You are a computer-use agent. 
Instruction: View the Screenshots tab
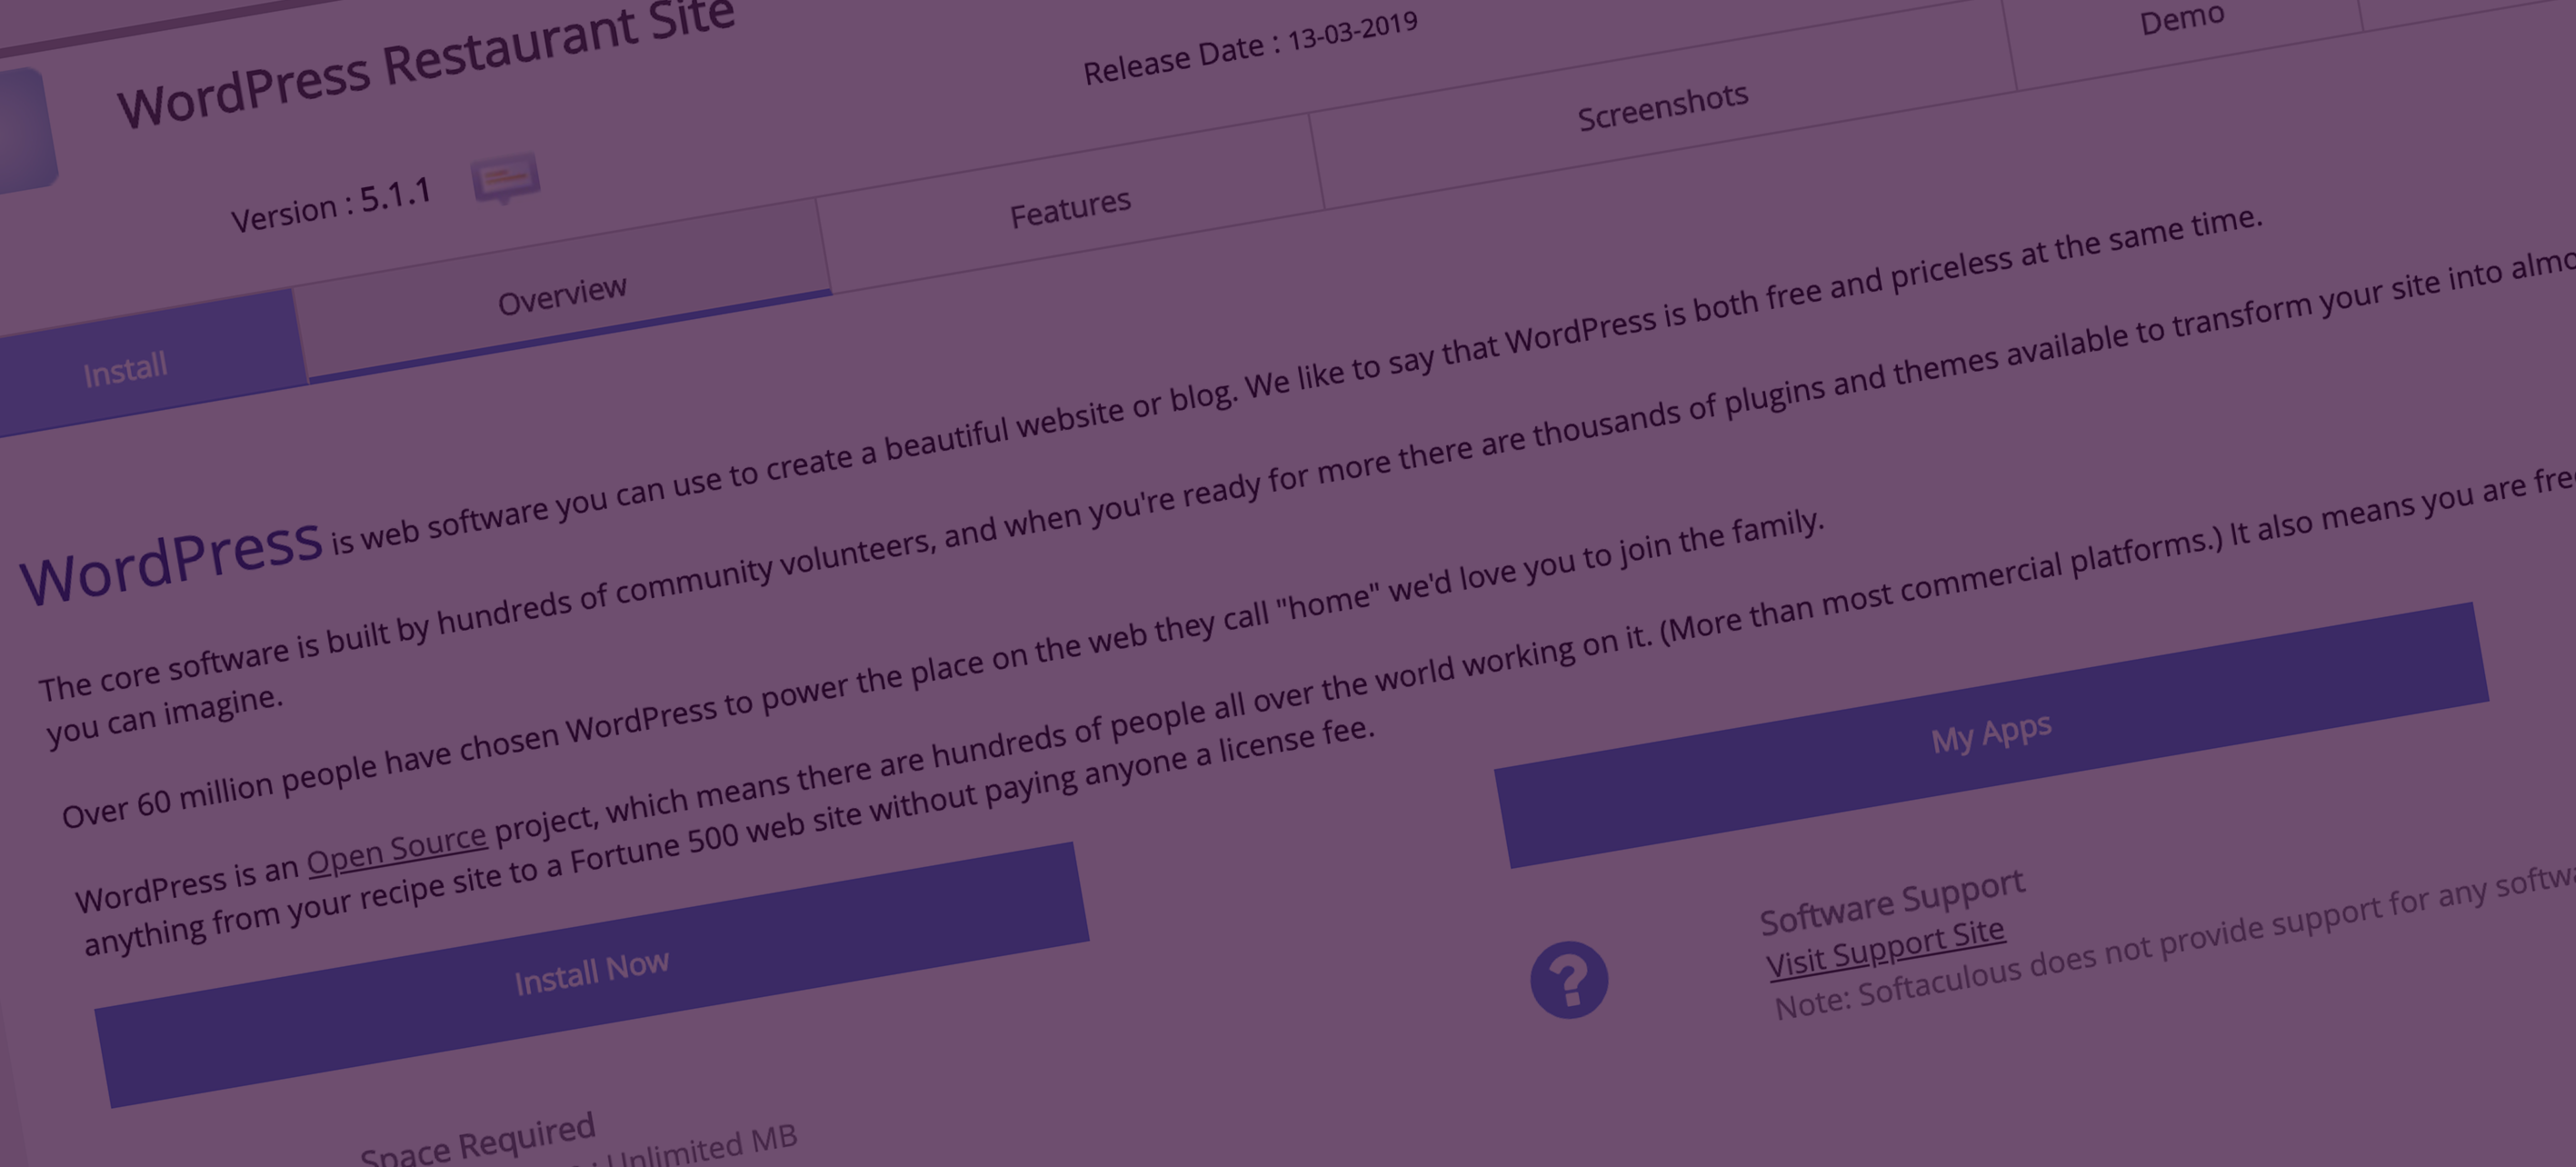[x=1662, y=107]
